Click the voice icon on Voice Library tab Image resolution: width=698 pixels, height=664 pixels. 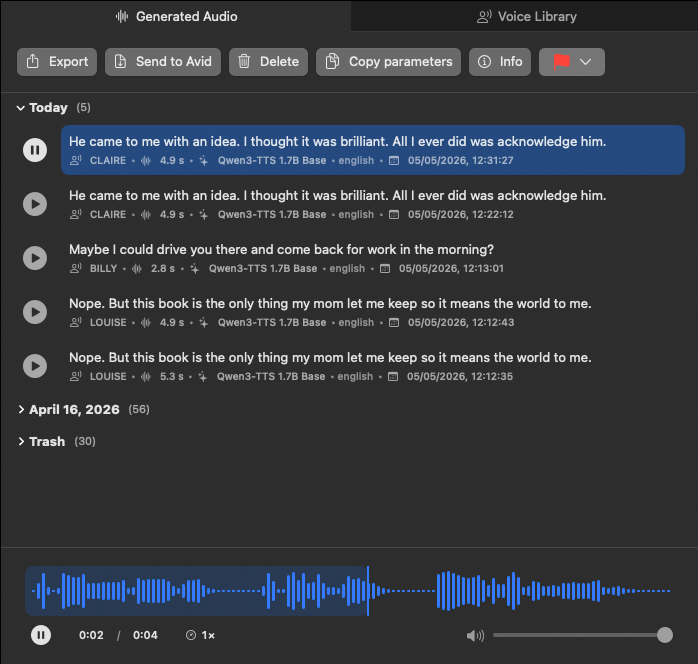click(x=484, y=17)
